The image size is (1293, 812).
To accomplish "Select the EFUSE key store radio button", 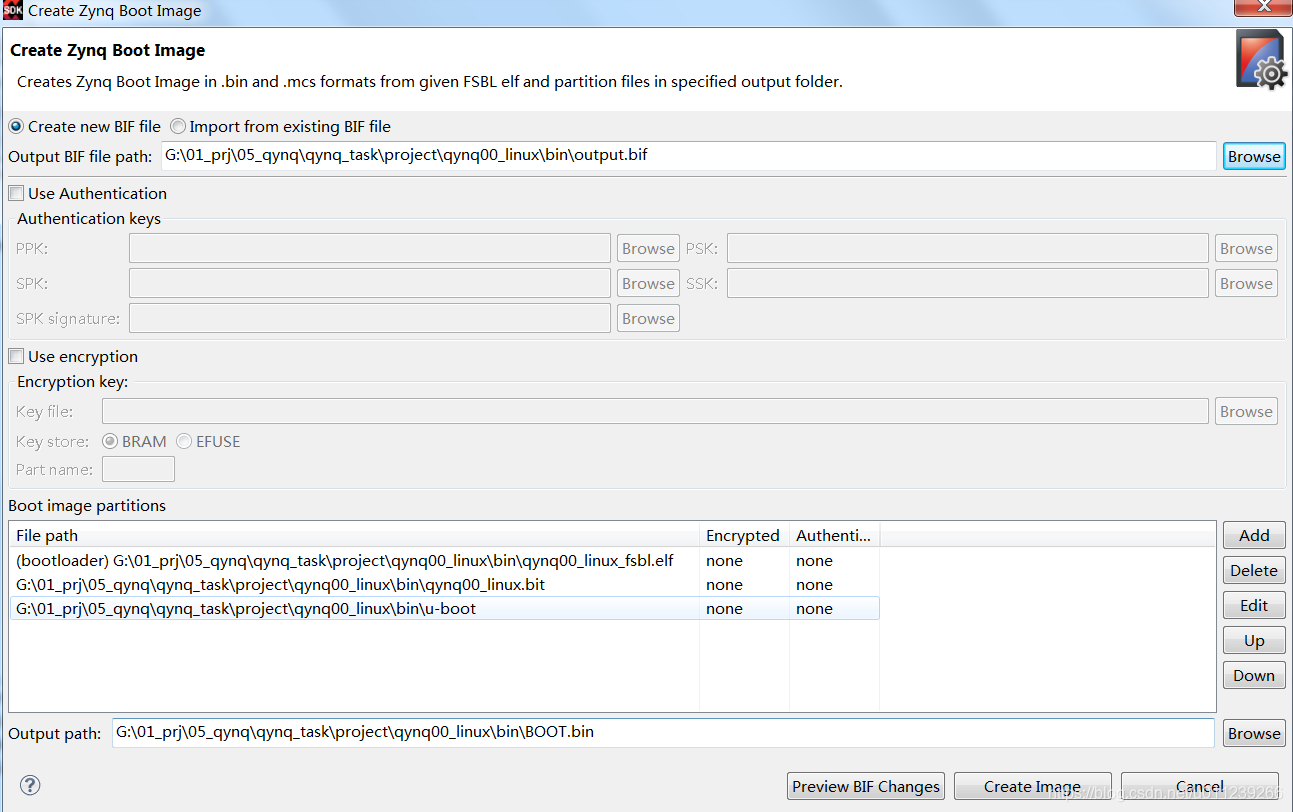I will click(x=208, y=441).
